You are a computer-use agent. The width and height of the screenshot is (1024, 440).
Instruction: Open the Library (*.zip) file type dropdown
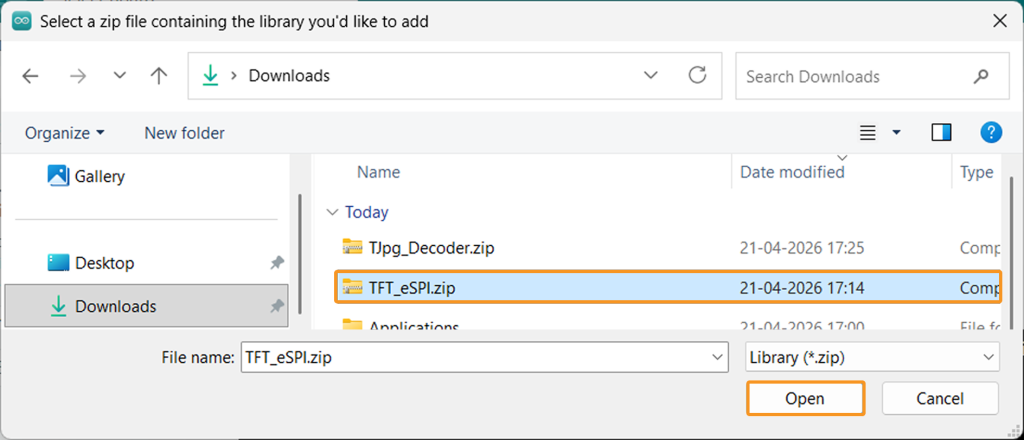click(872, 358)
